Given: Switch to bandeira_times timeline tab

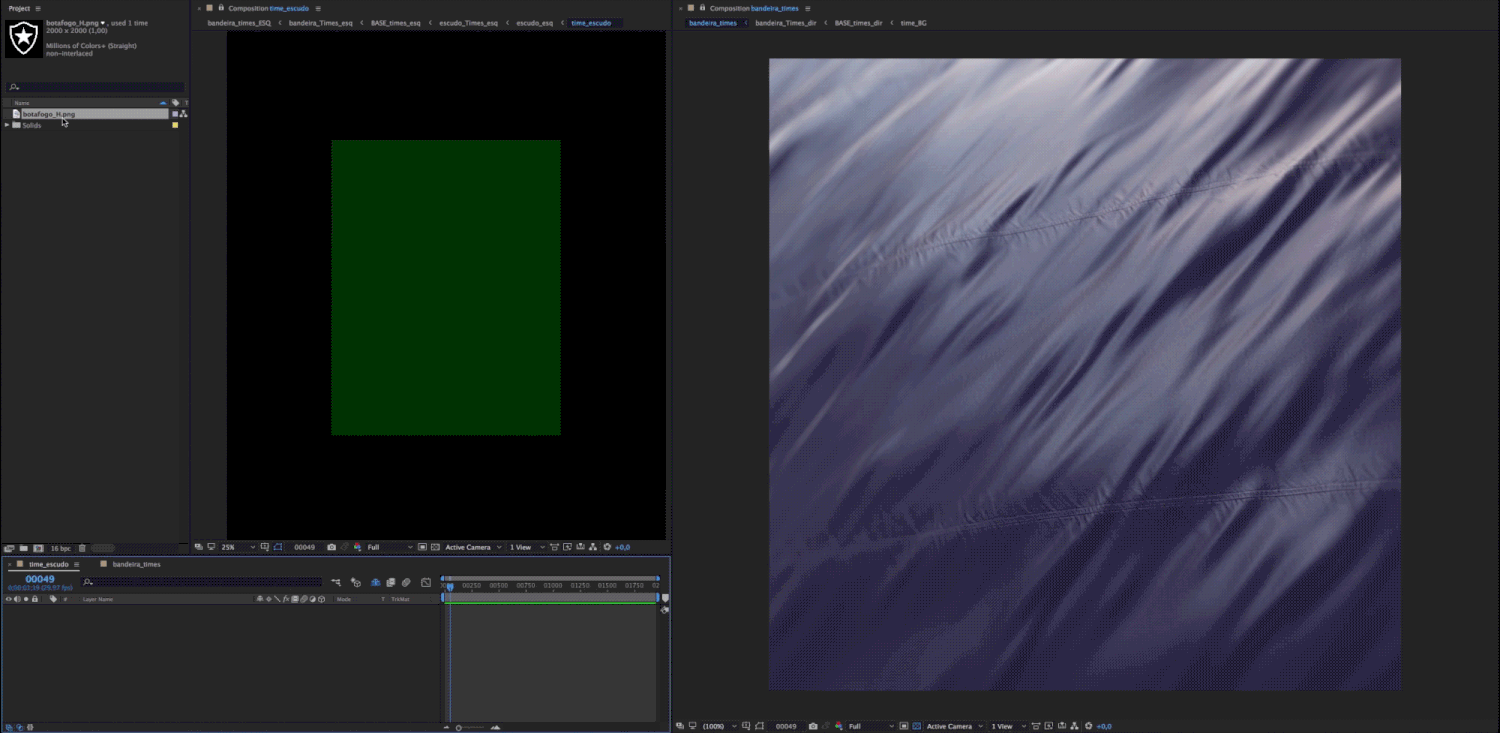Looking at the screenshot, I should [136, 564].
